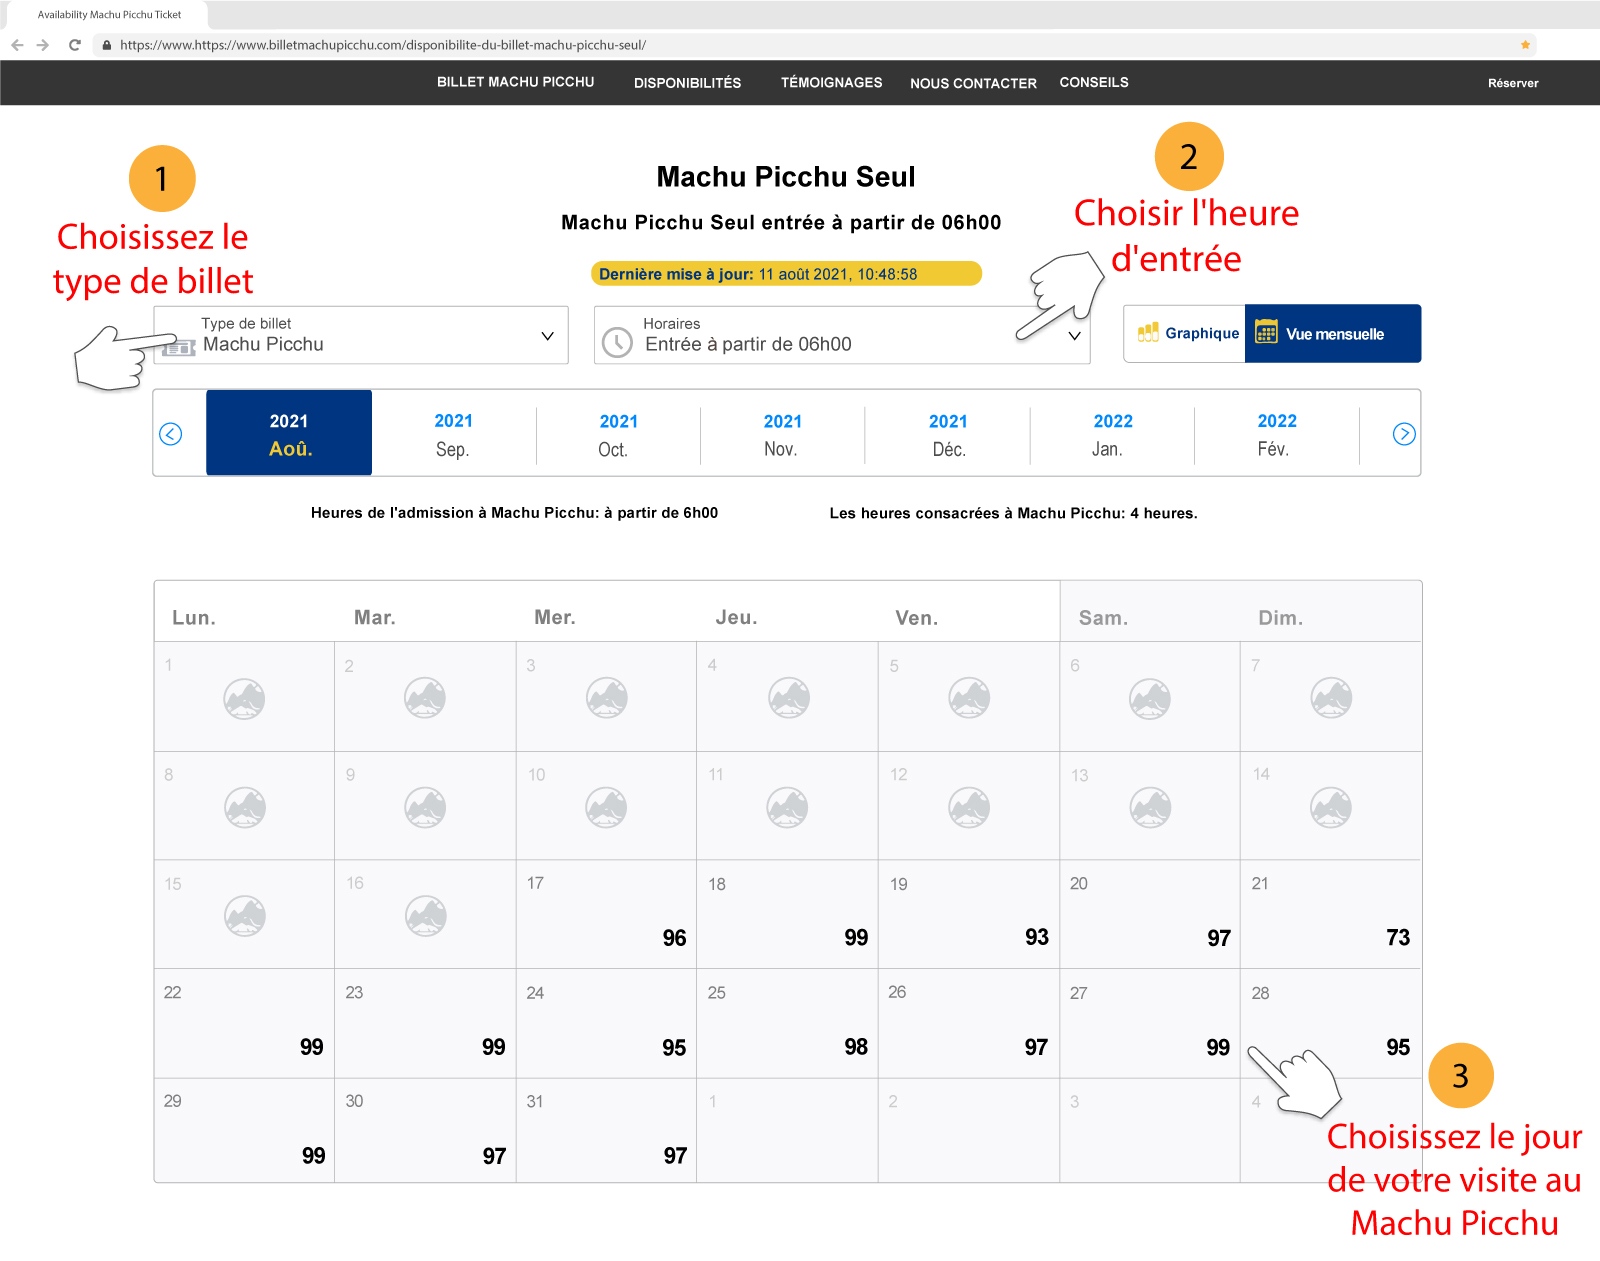Choose August 17 with 96 available
1600x1261 pixels.
[606, 914]
